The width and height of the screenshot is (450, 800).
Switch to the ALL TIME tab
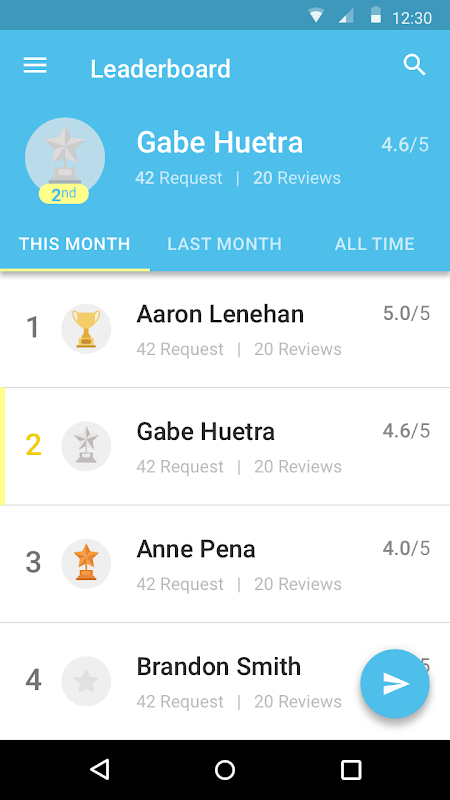(x=374, y=244)
